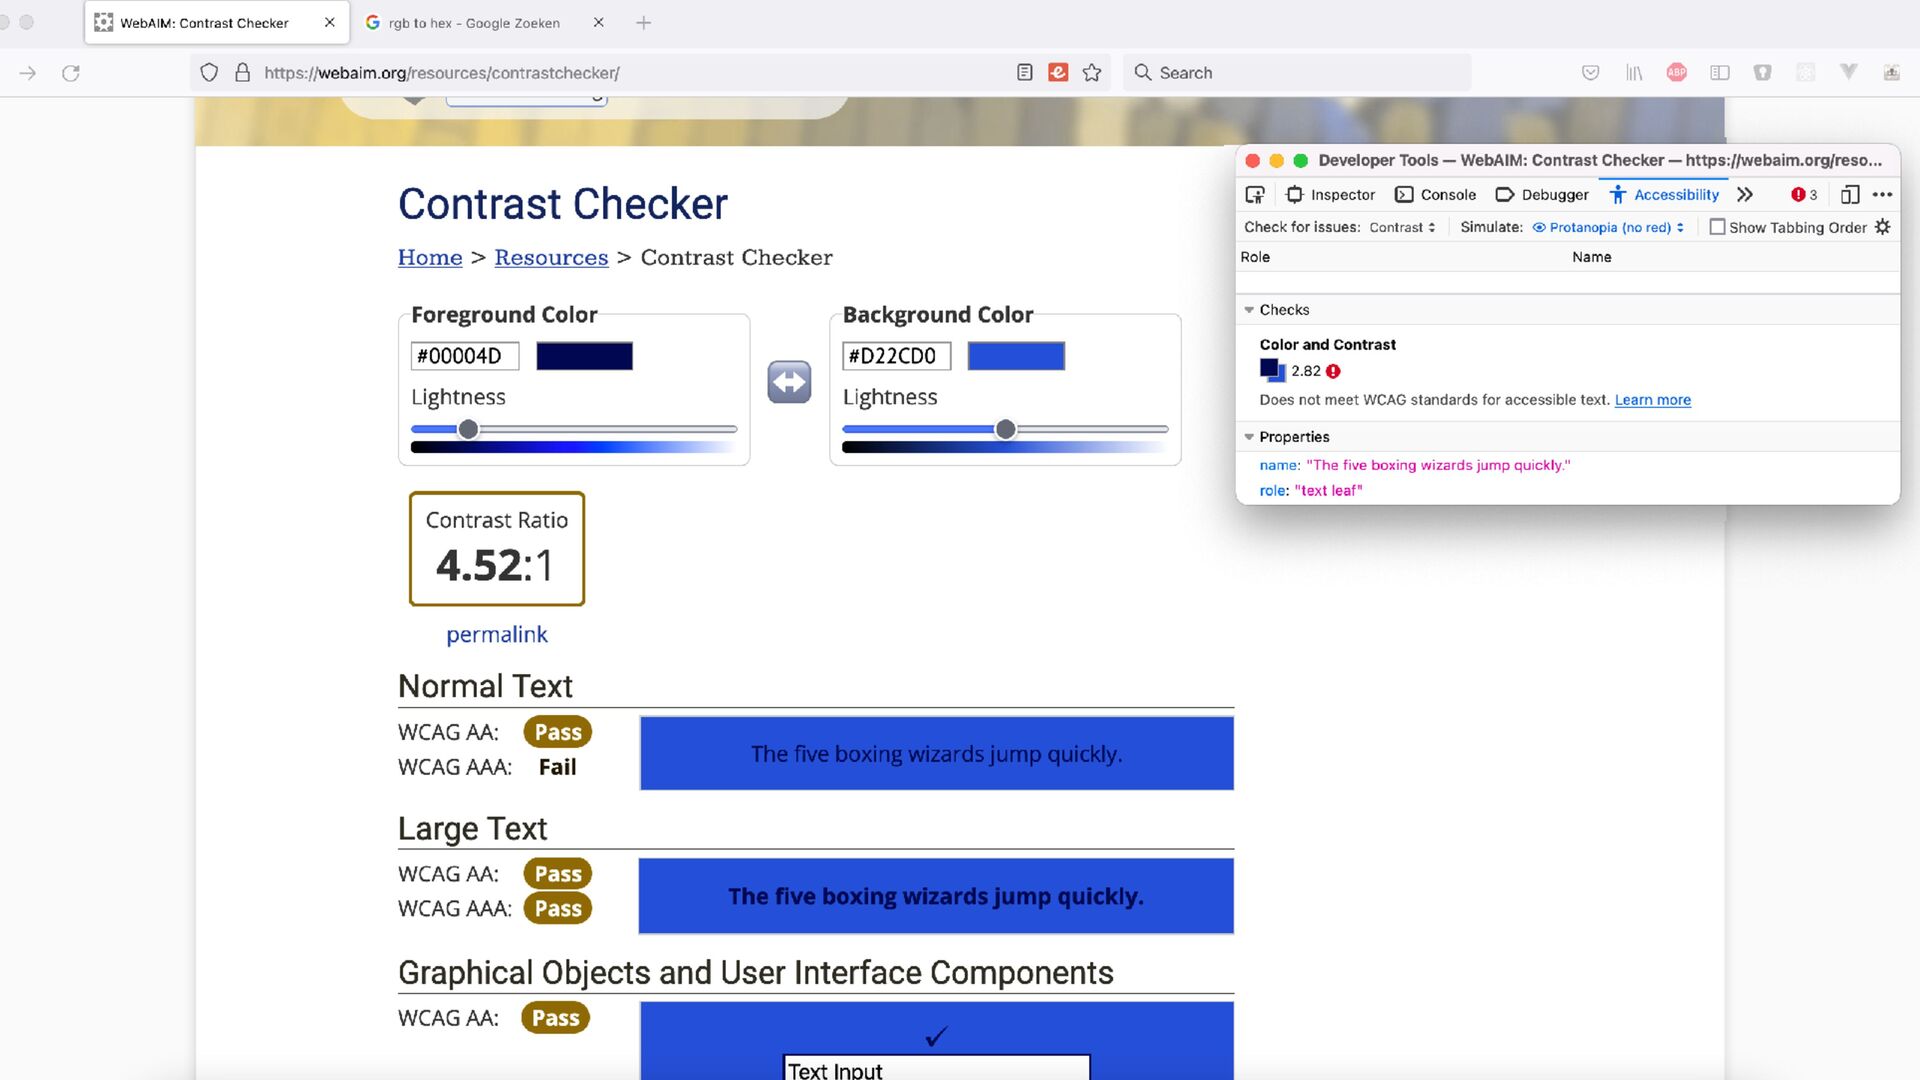Select the role "text leaf" property row
Viewport: 1920px width, 1080px height.
point(1567,490)
